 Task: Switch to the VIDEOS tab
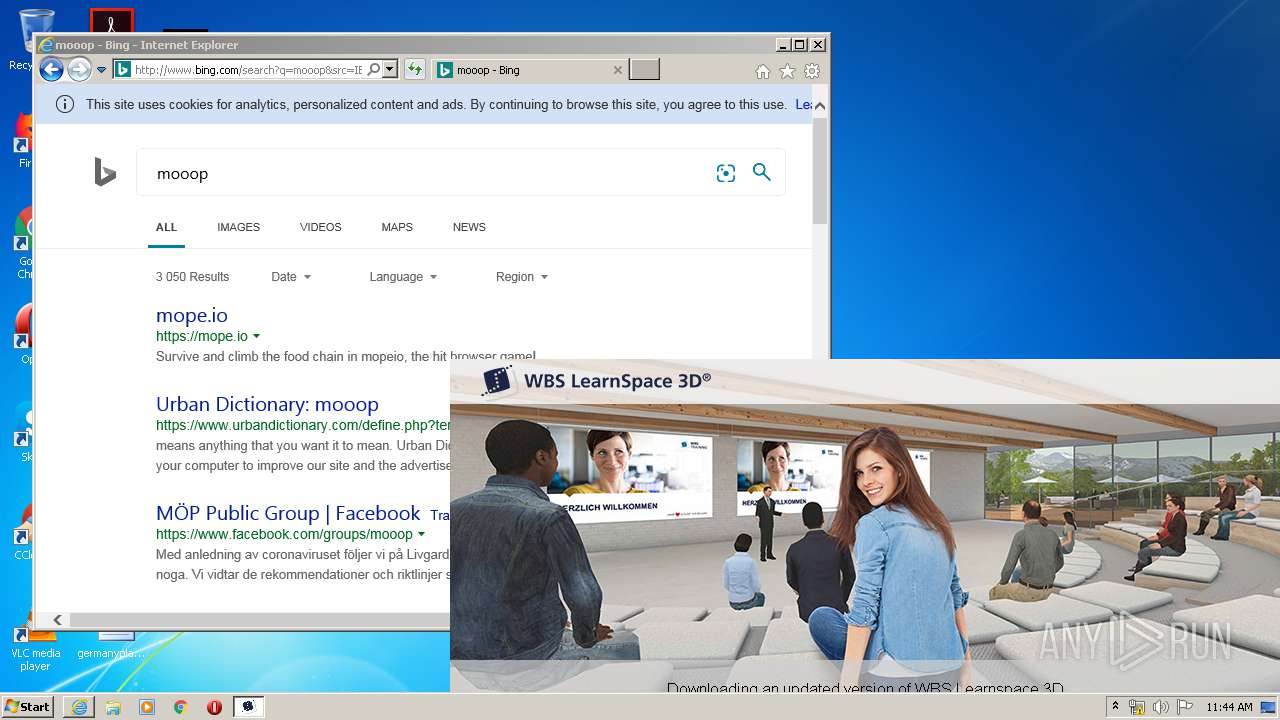(x=320, y=227)
